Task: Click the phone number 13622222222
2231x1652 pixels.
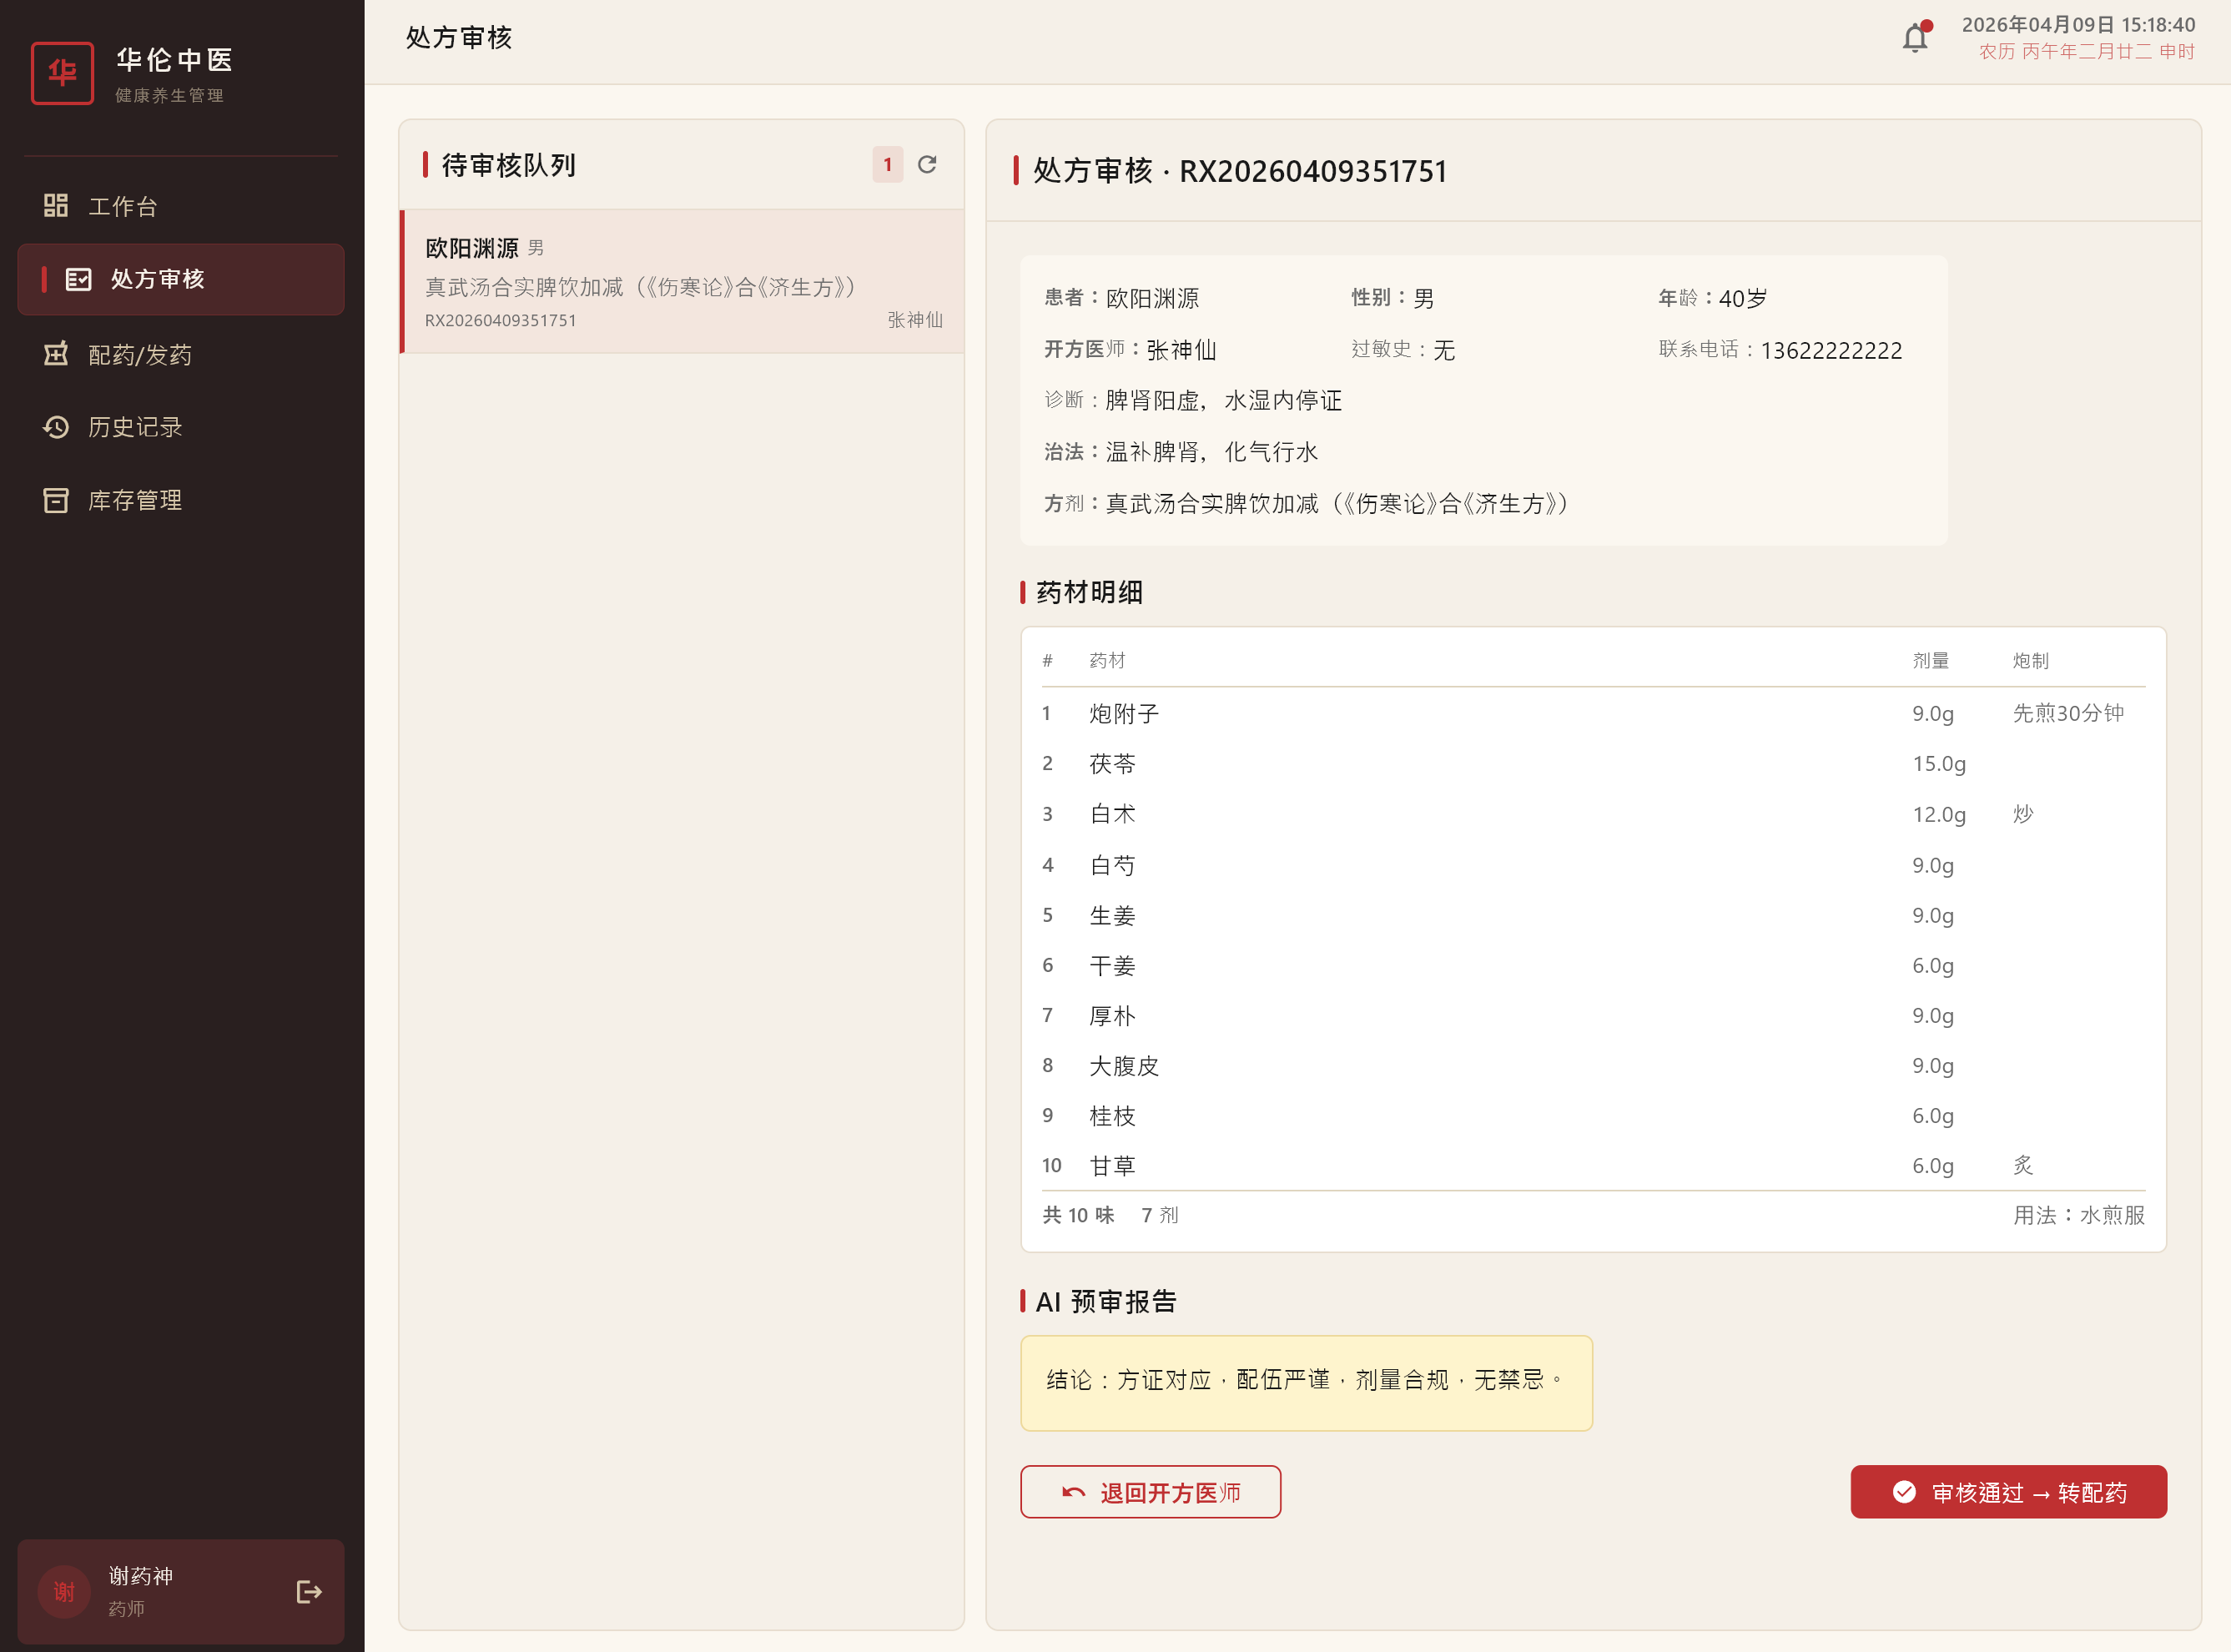Action: point(1831,350)
